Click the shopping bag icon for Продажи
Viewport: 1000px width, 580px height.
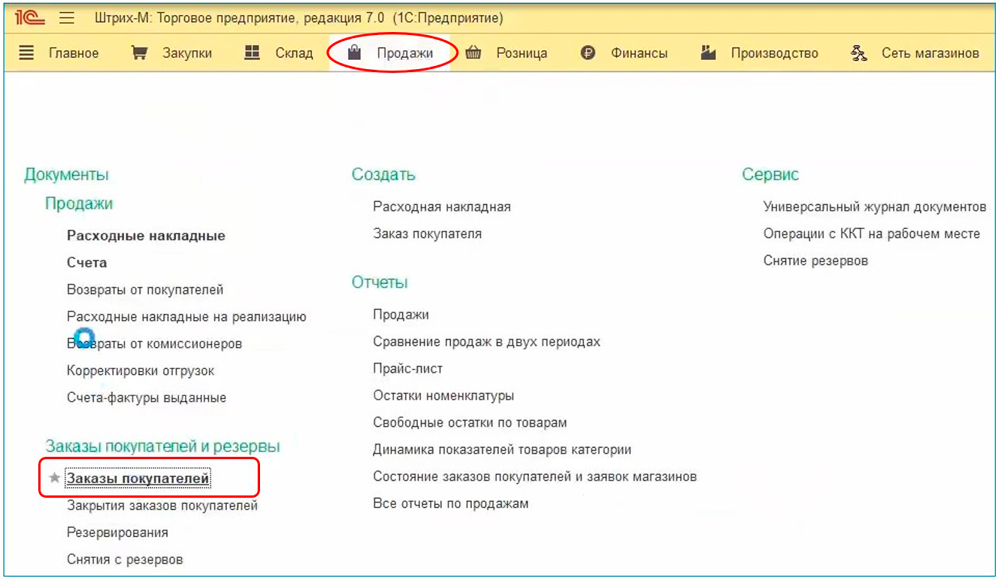click(x=354, y=53)
